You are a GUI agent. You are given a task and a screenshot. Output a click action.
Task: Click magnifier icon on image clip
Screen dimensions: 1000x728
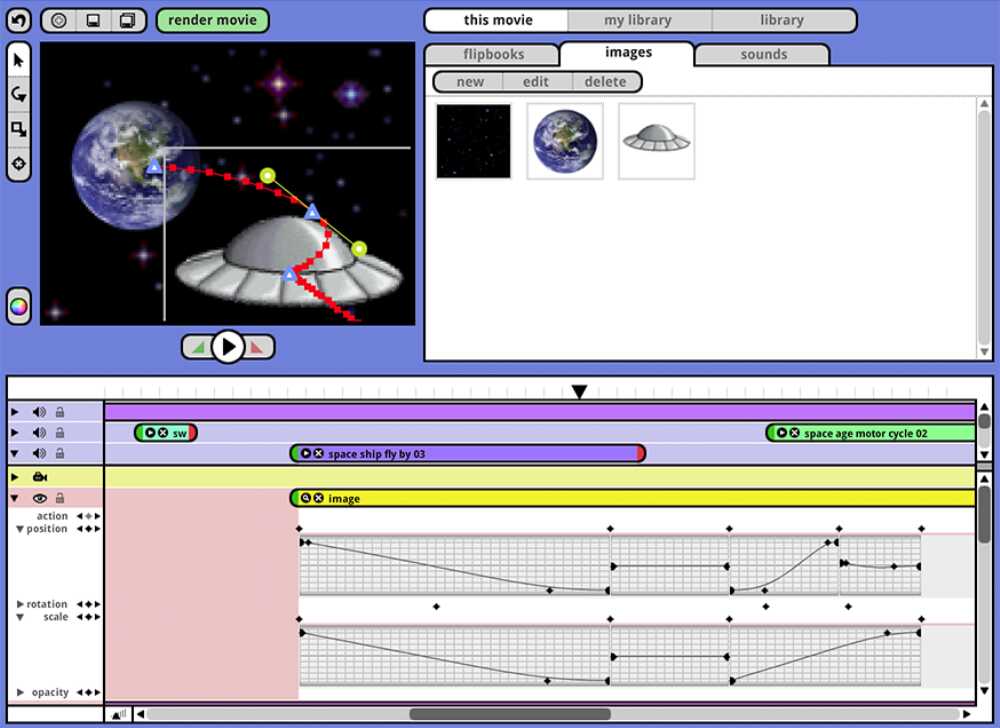click(x=306, y=498)
